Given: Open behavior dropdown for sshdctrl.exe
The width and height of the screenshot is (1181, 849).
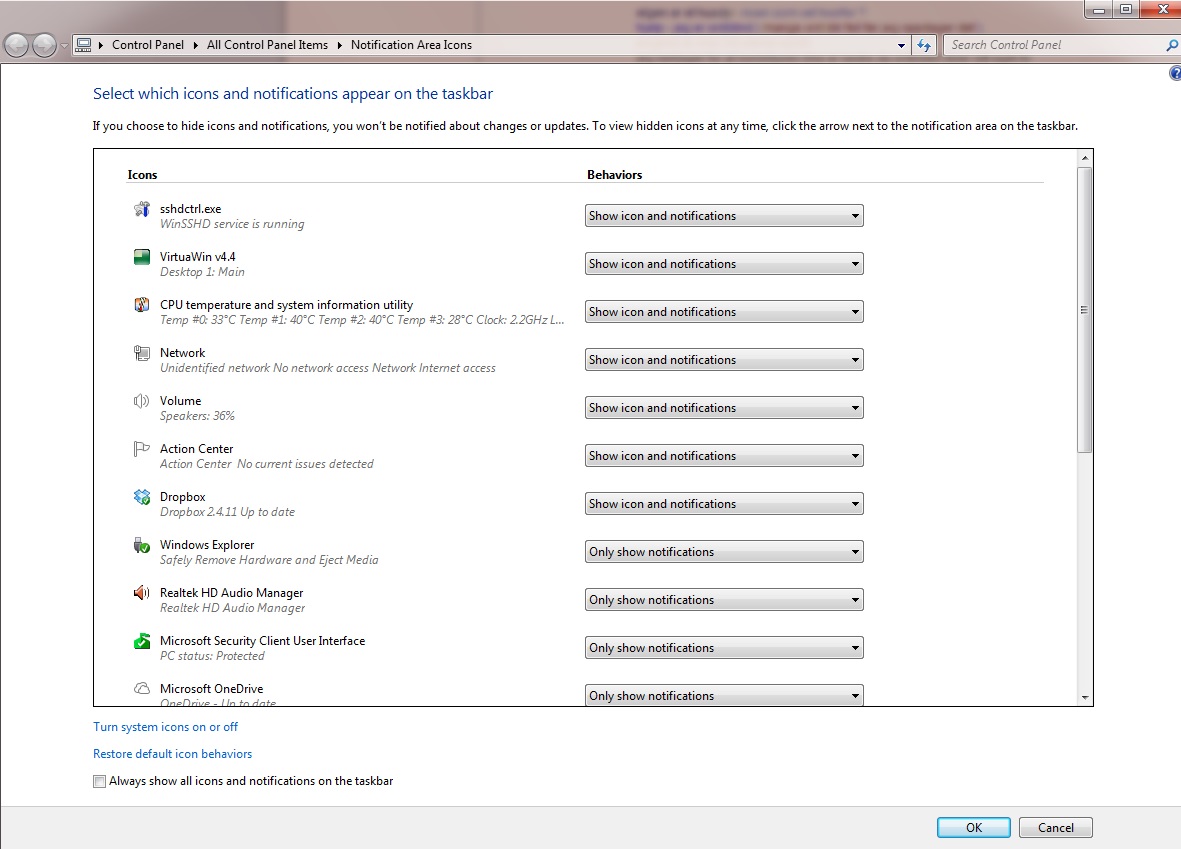Looking at the screenshot, I should 724,216.
